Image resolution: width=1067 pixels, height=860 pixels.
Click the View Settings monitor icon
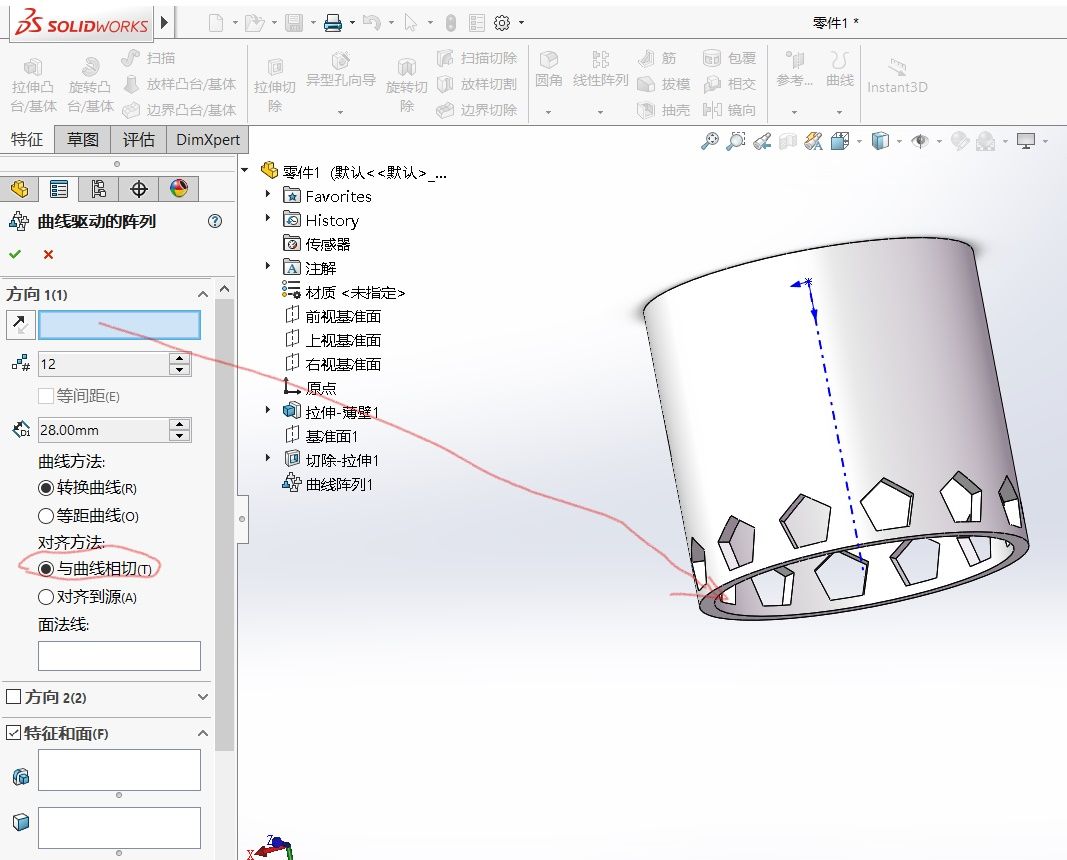[1025, 141]
